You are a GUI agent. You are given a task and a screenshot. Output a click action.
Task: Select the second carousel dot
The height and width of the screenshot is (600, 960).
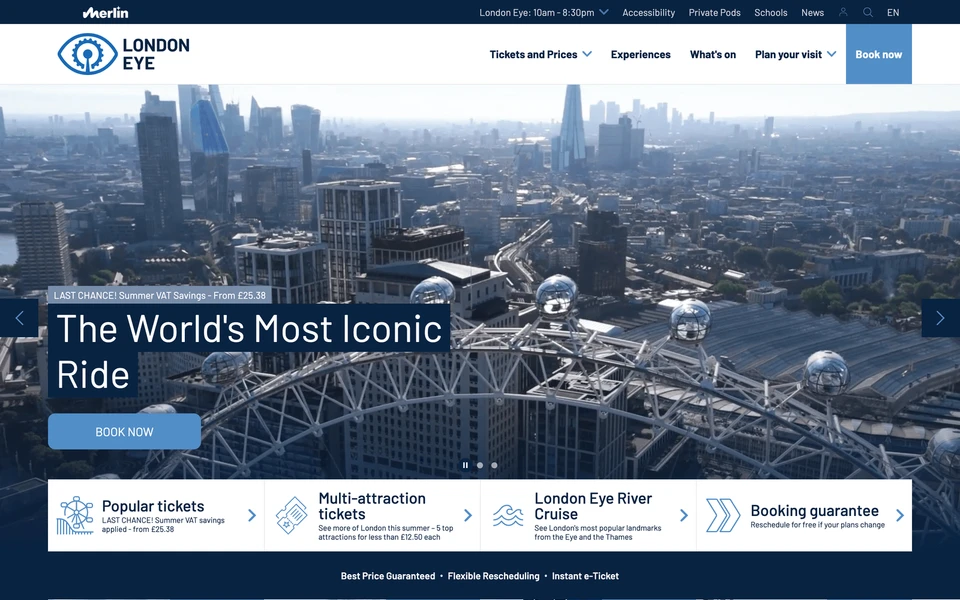pos(480,465)
